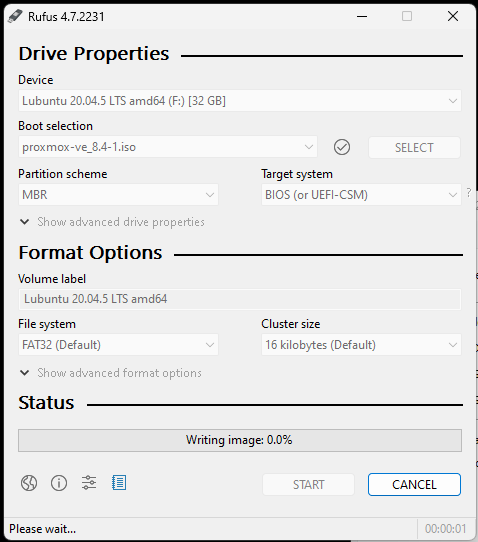478x542 pixels.
Task: Expand Show advanced format options
Action: click(111, 373)
